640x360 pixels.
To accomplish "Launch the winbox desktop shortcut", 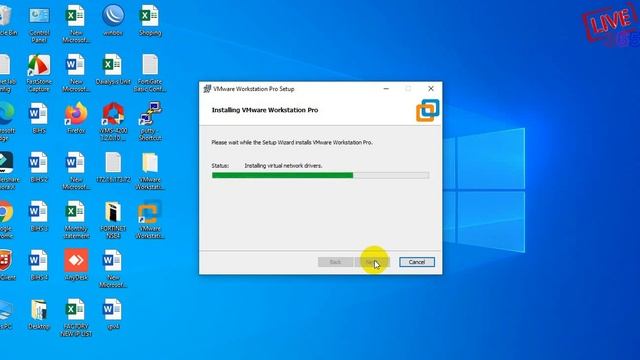I will [x=113, y=21].
